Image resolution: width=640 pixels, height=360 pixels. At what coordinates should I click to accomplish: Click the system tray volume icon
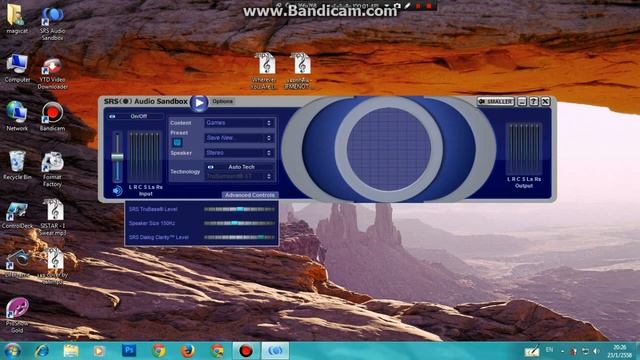pos(596,351)
